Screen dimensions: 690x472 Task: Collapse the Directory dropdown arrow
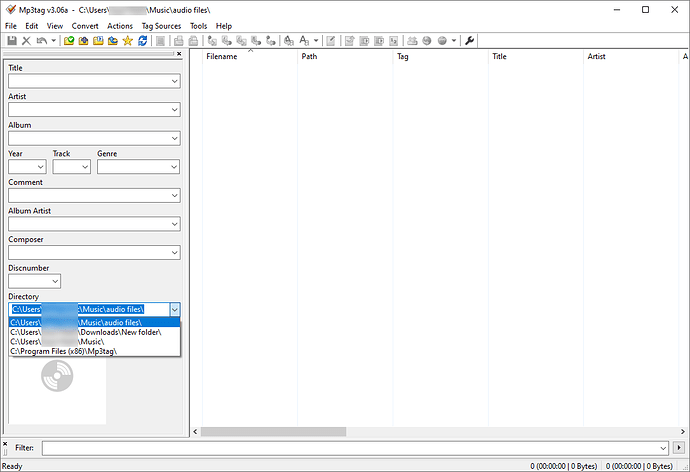point(175,310)
